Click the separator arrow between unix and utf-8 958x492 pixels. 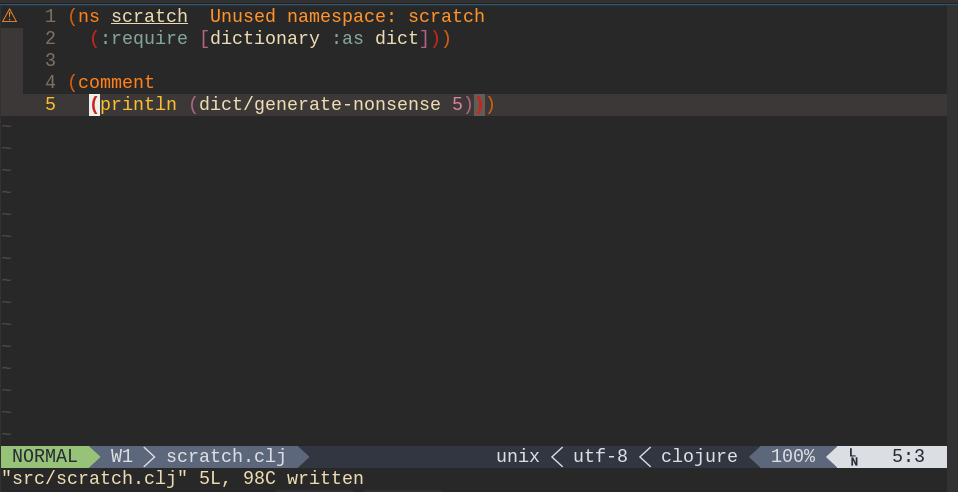[x=557, y=457]
